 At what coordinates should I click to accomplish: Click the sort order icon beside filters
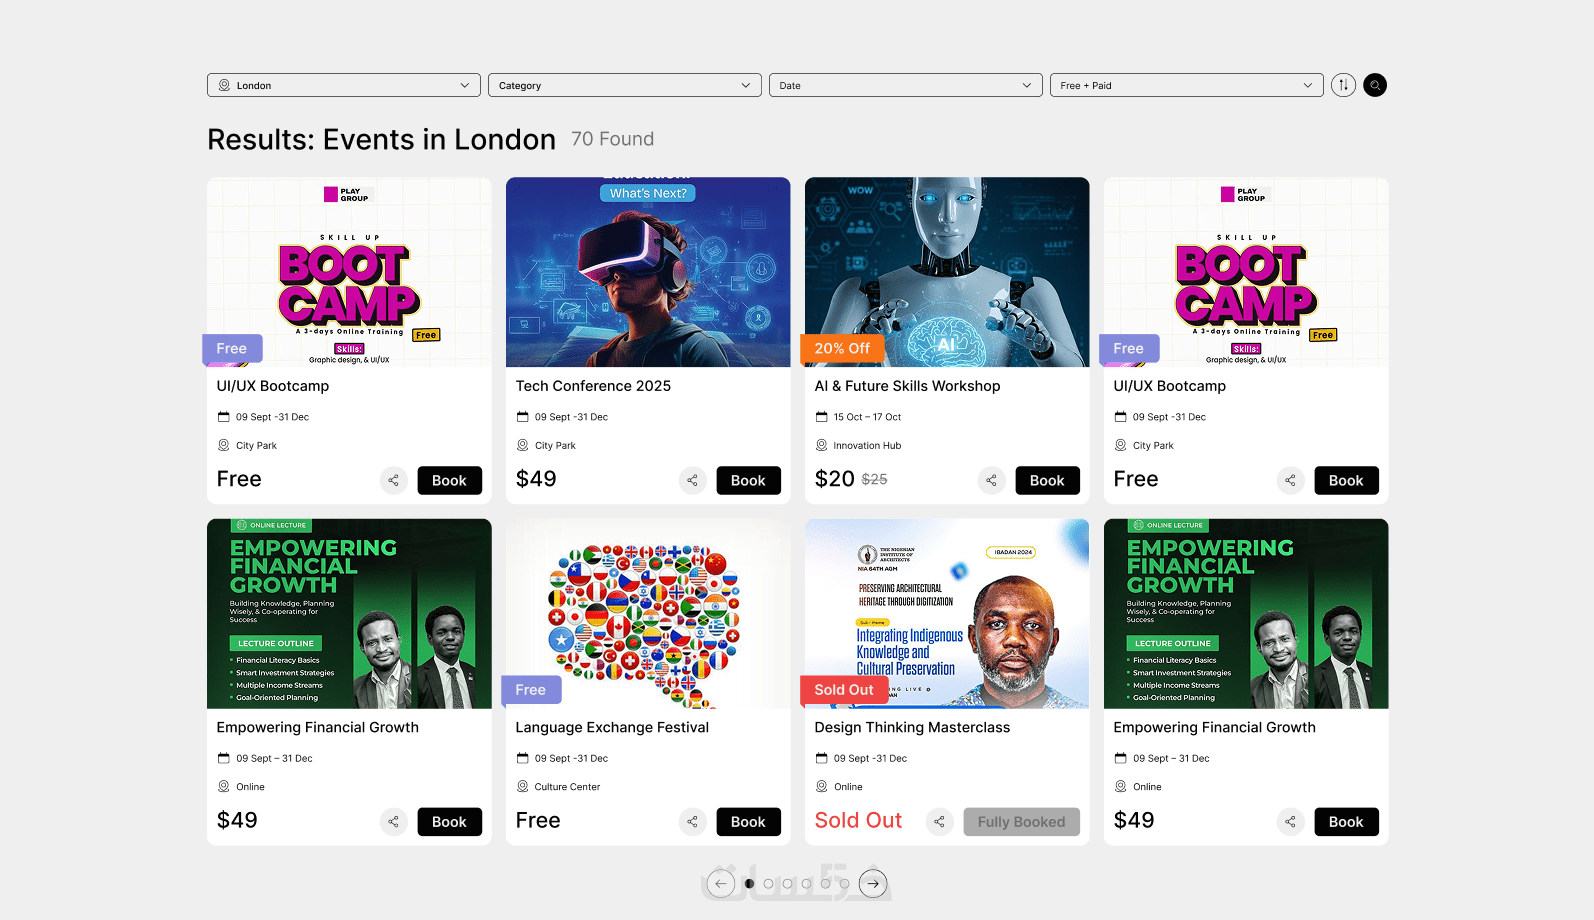point(1343,85)
